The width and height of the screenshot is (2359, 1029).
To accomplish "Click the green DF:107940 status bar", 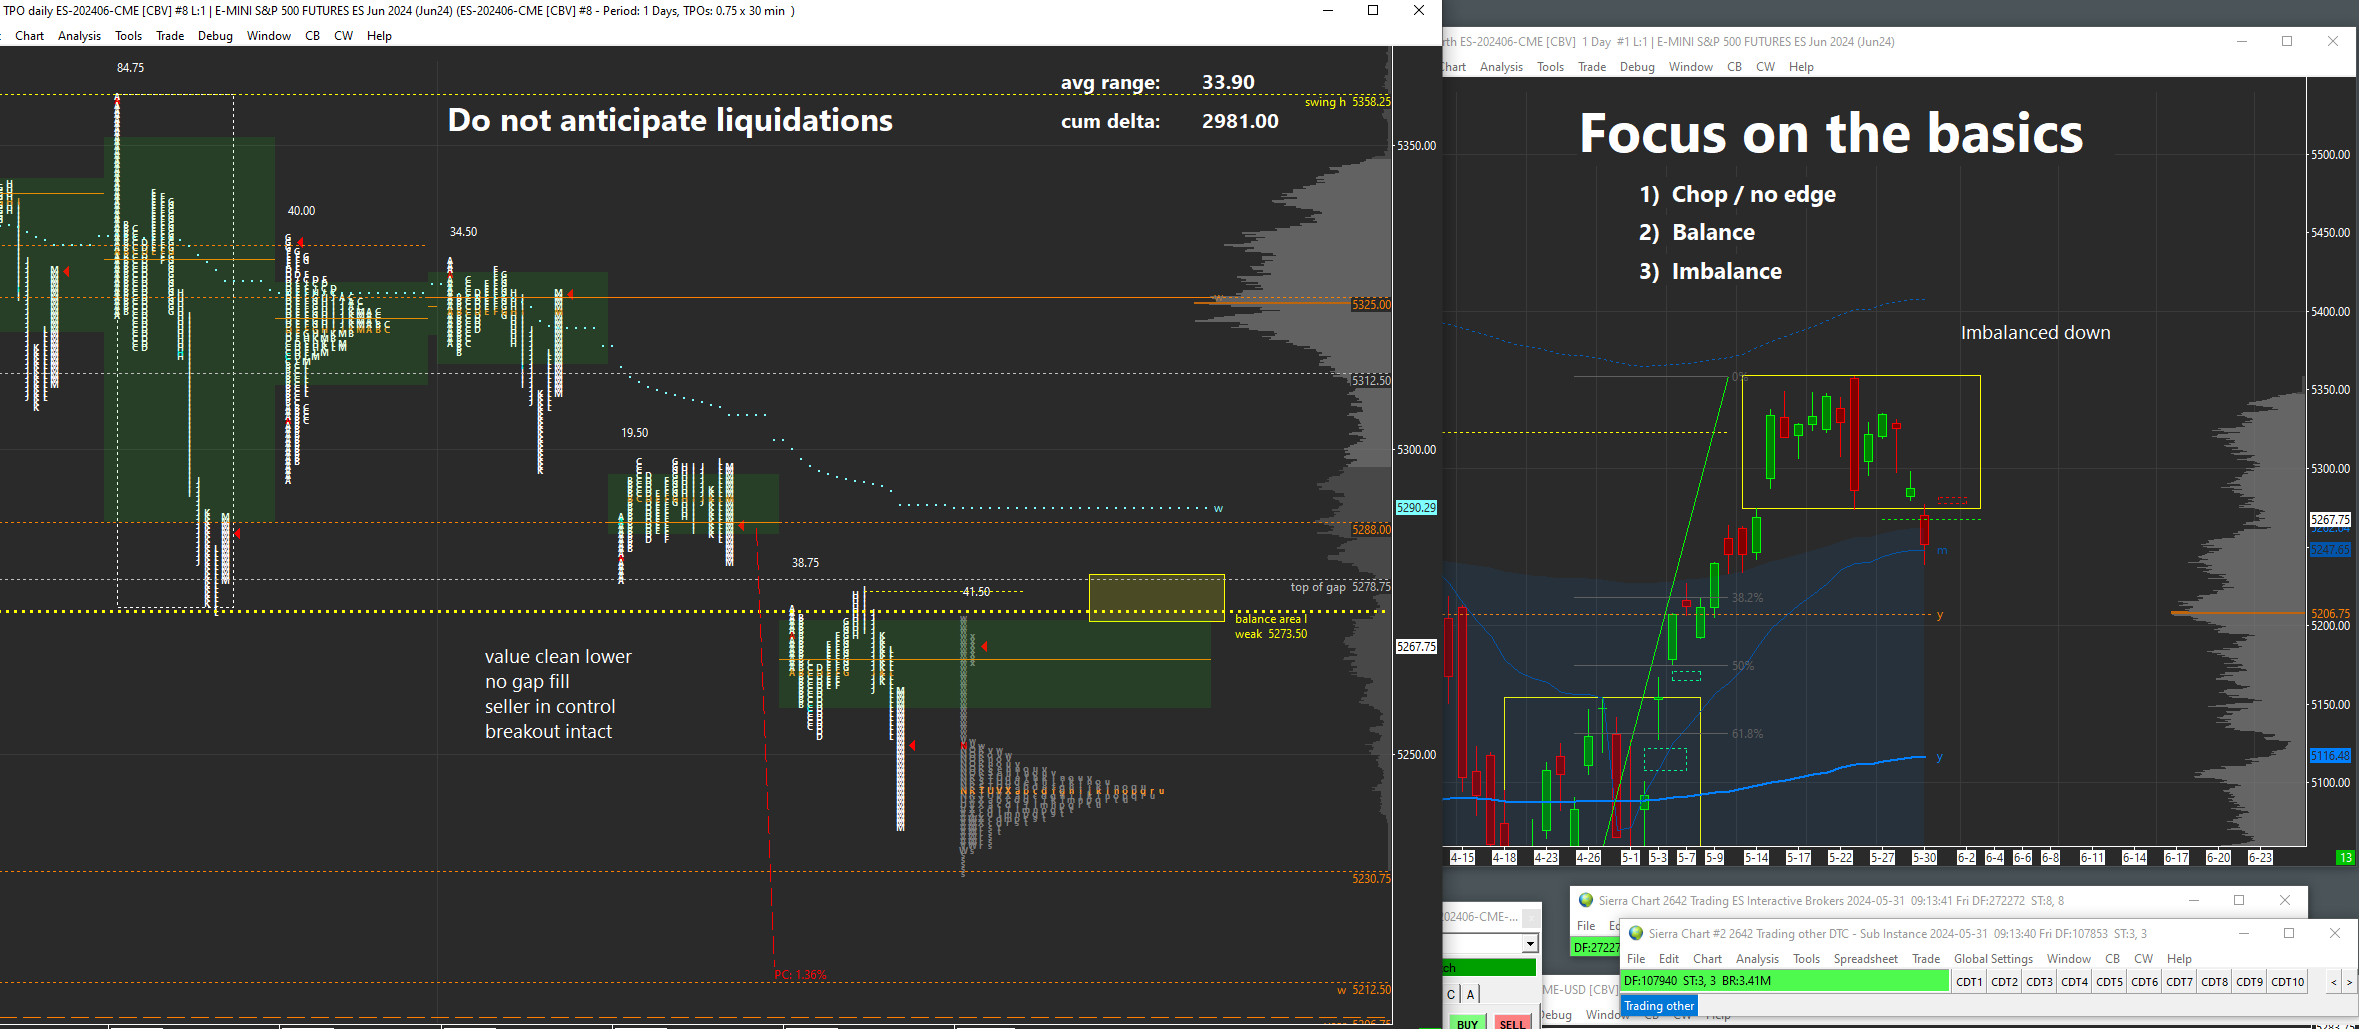I will point(1785,981).
